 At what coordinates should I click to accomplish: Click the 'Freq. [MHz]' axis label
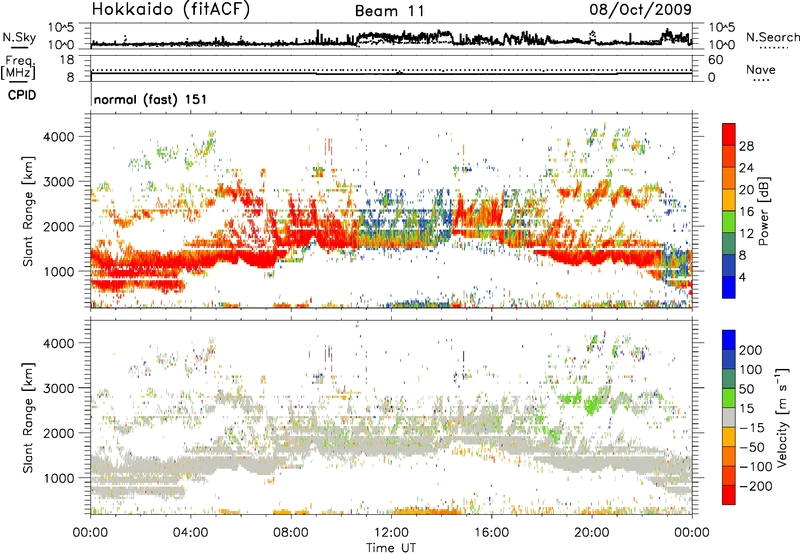tap(19, 68)
